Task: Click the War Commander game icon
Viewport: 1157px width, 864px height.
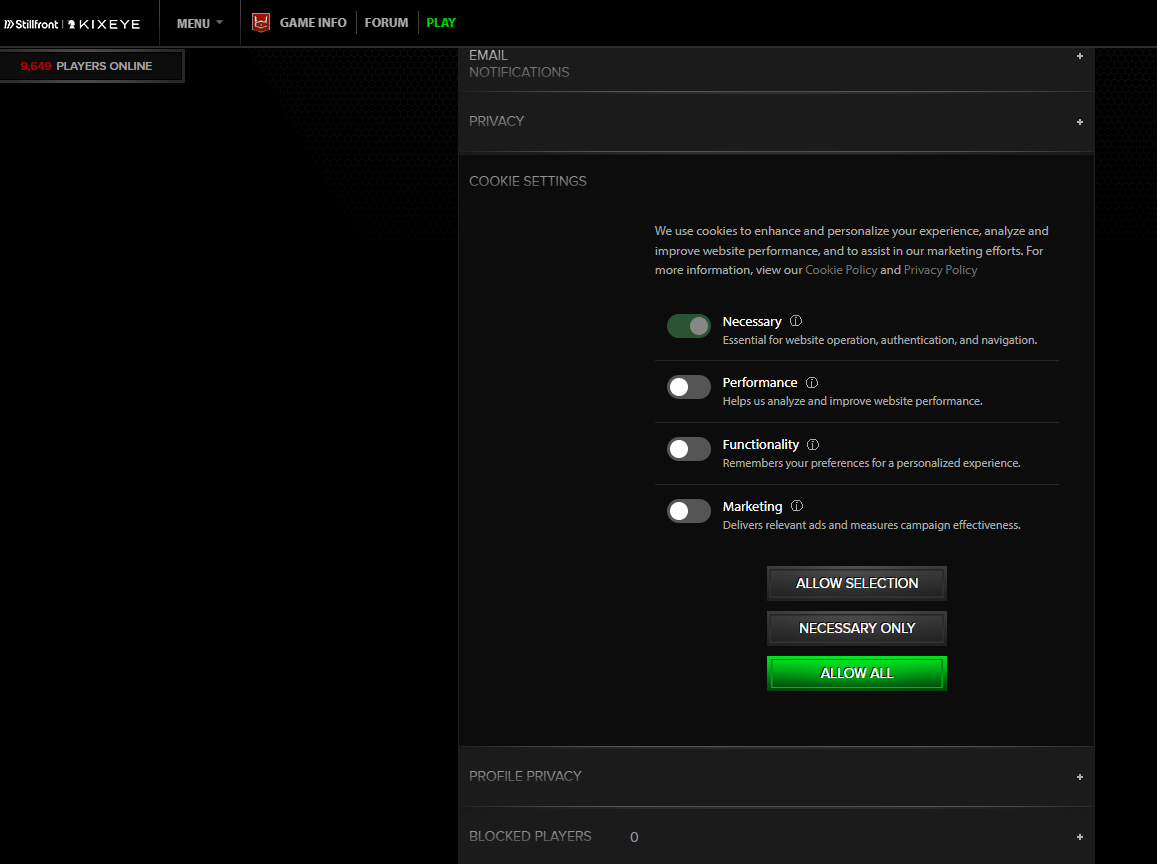Action: click(x=261, y=22)
